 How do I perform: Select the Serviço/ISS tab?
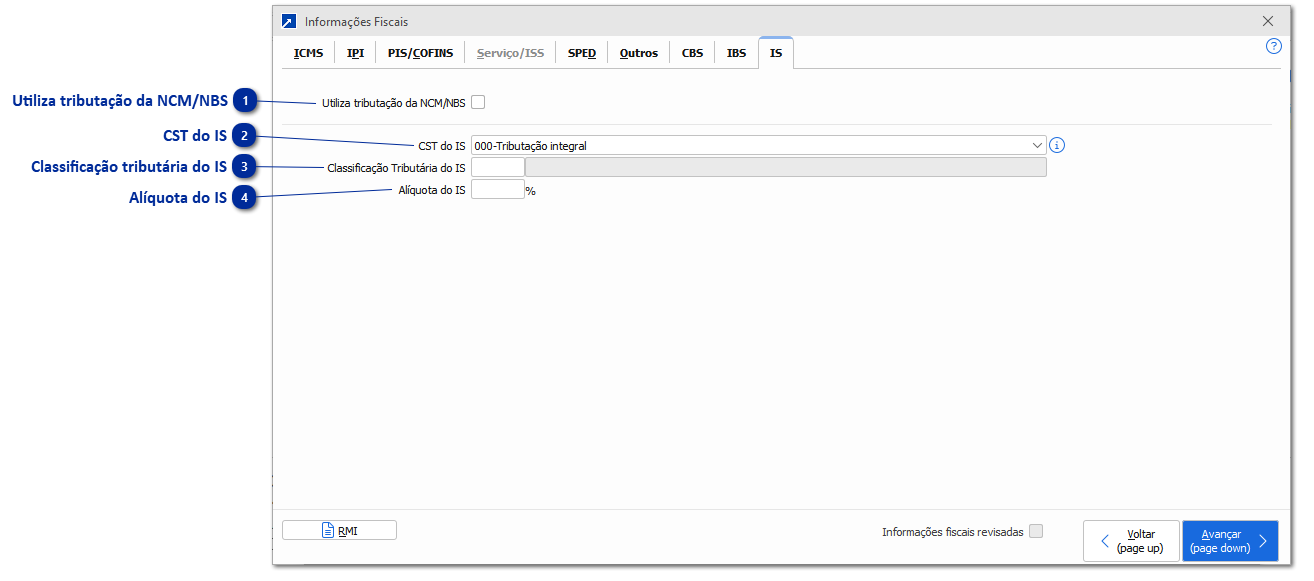(510, 53)
